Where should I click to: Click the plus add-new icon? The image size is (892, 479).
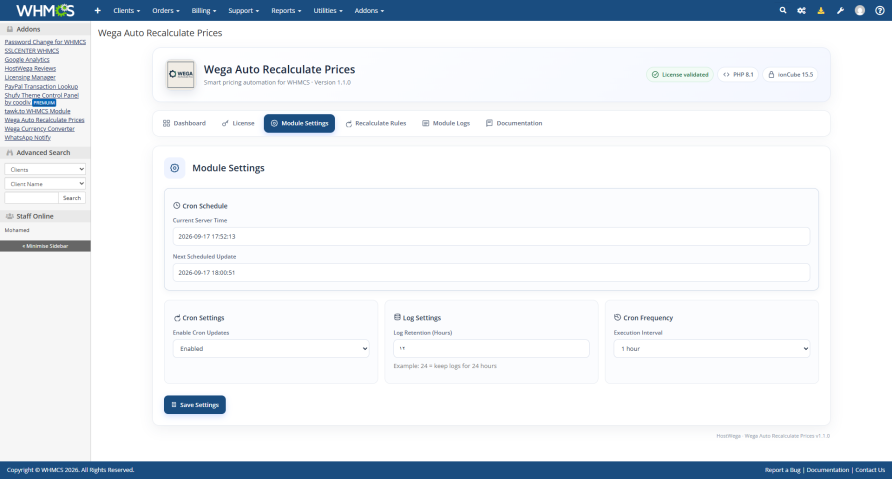pos(97,10)
